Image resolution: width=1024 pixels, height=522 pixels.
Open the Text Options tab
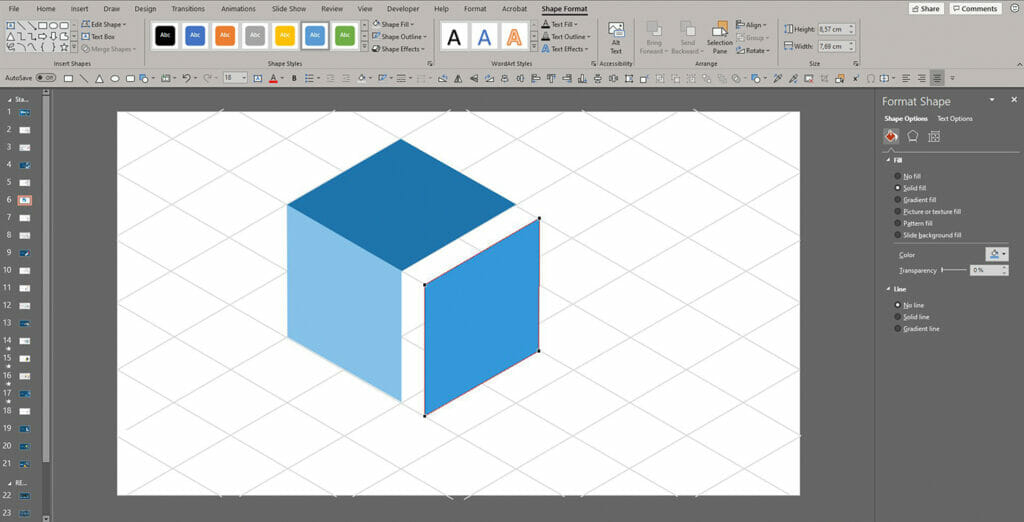pos(954,119)
